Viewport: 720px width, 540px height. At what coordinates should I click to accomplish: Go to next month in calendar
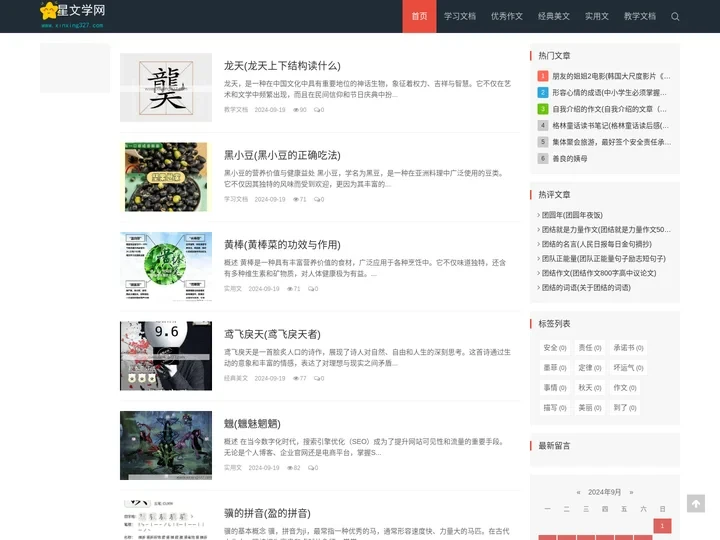click(631, 492)
